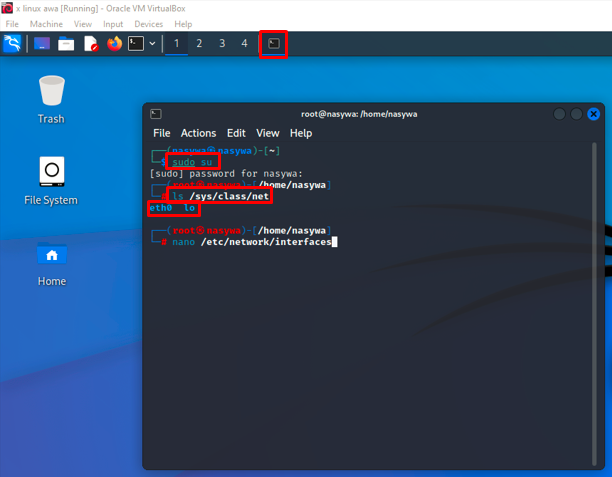Open VirtualBox Help menu
612x477 pixels.
[183, 24]
